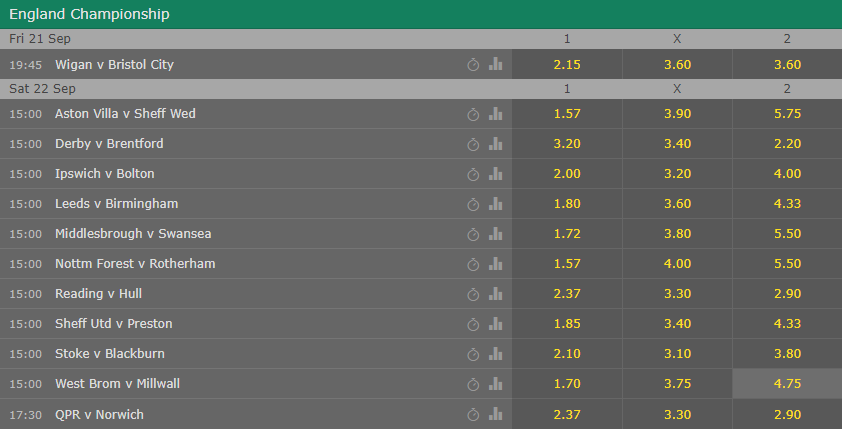View stats chart icon for Wigan v Bristol City
This screenshot has height=429, width=842.
[496, 64]
